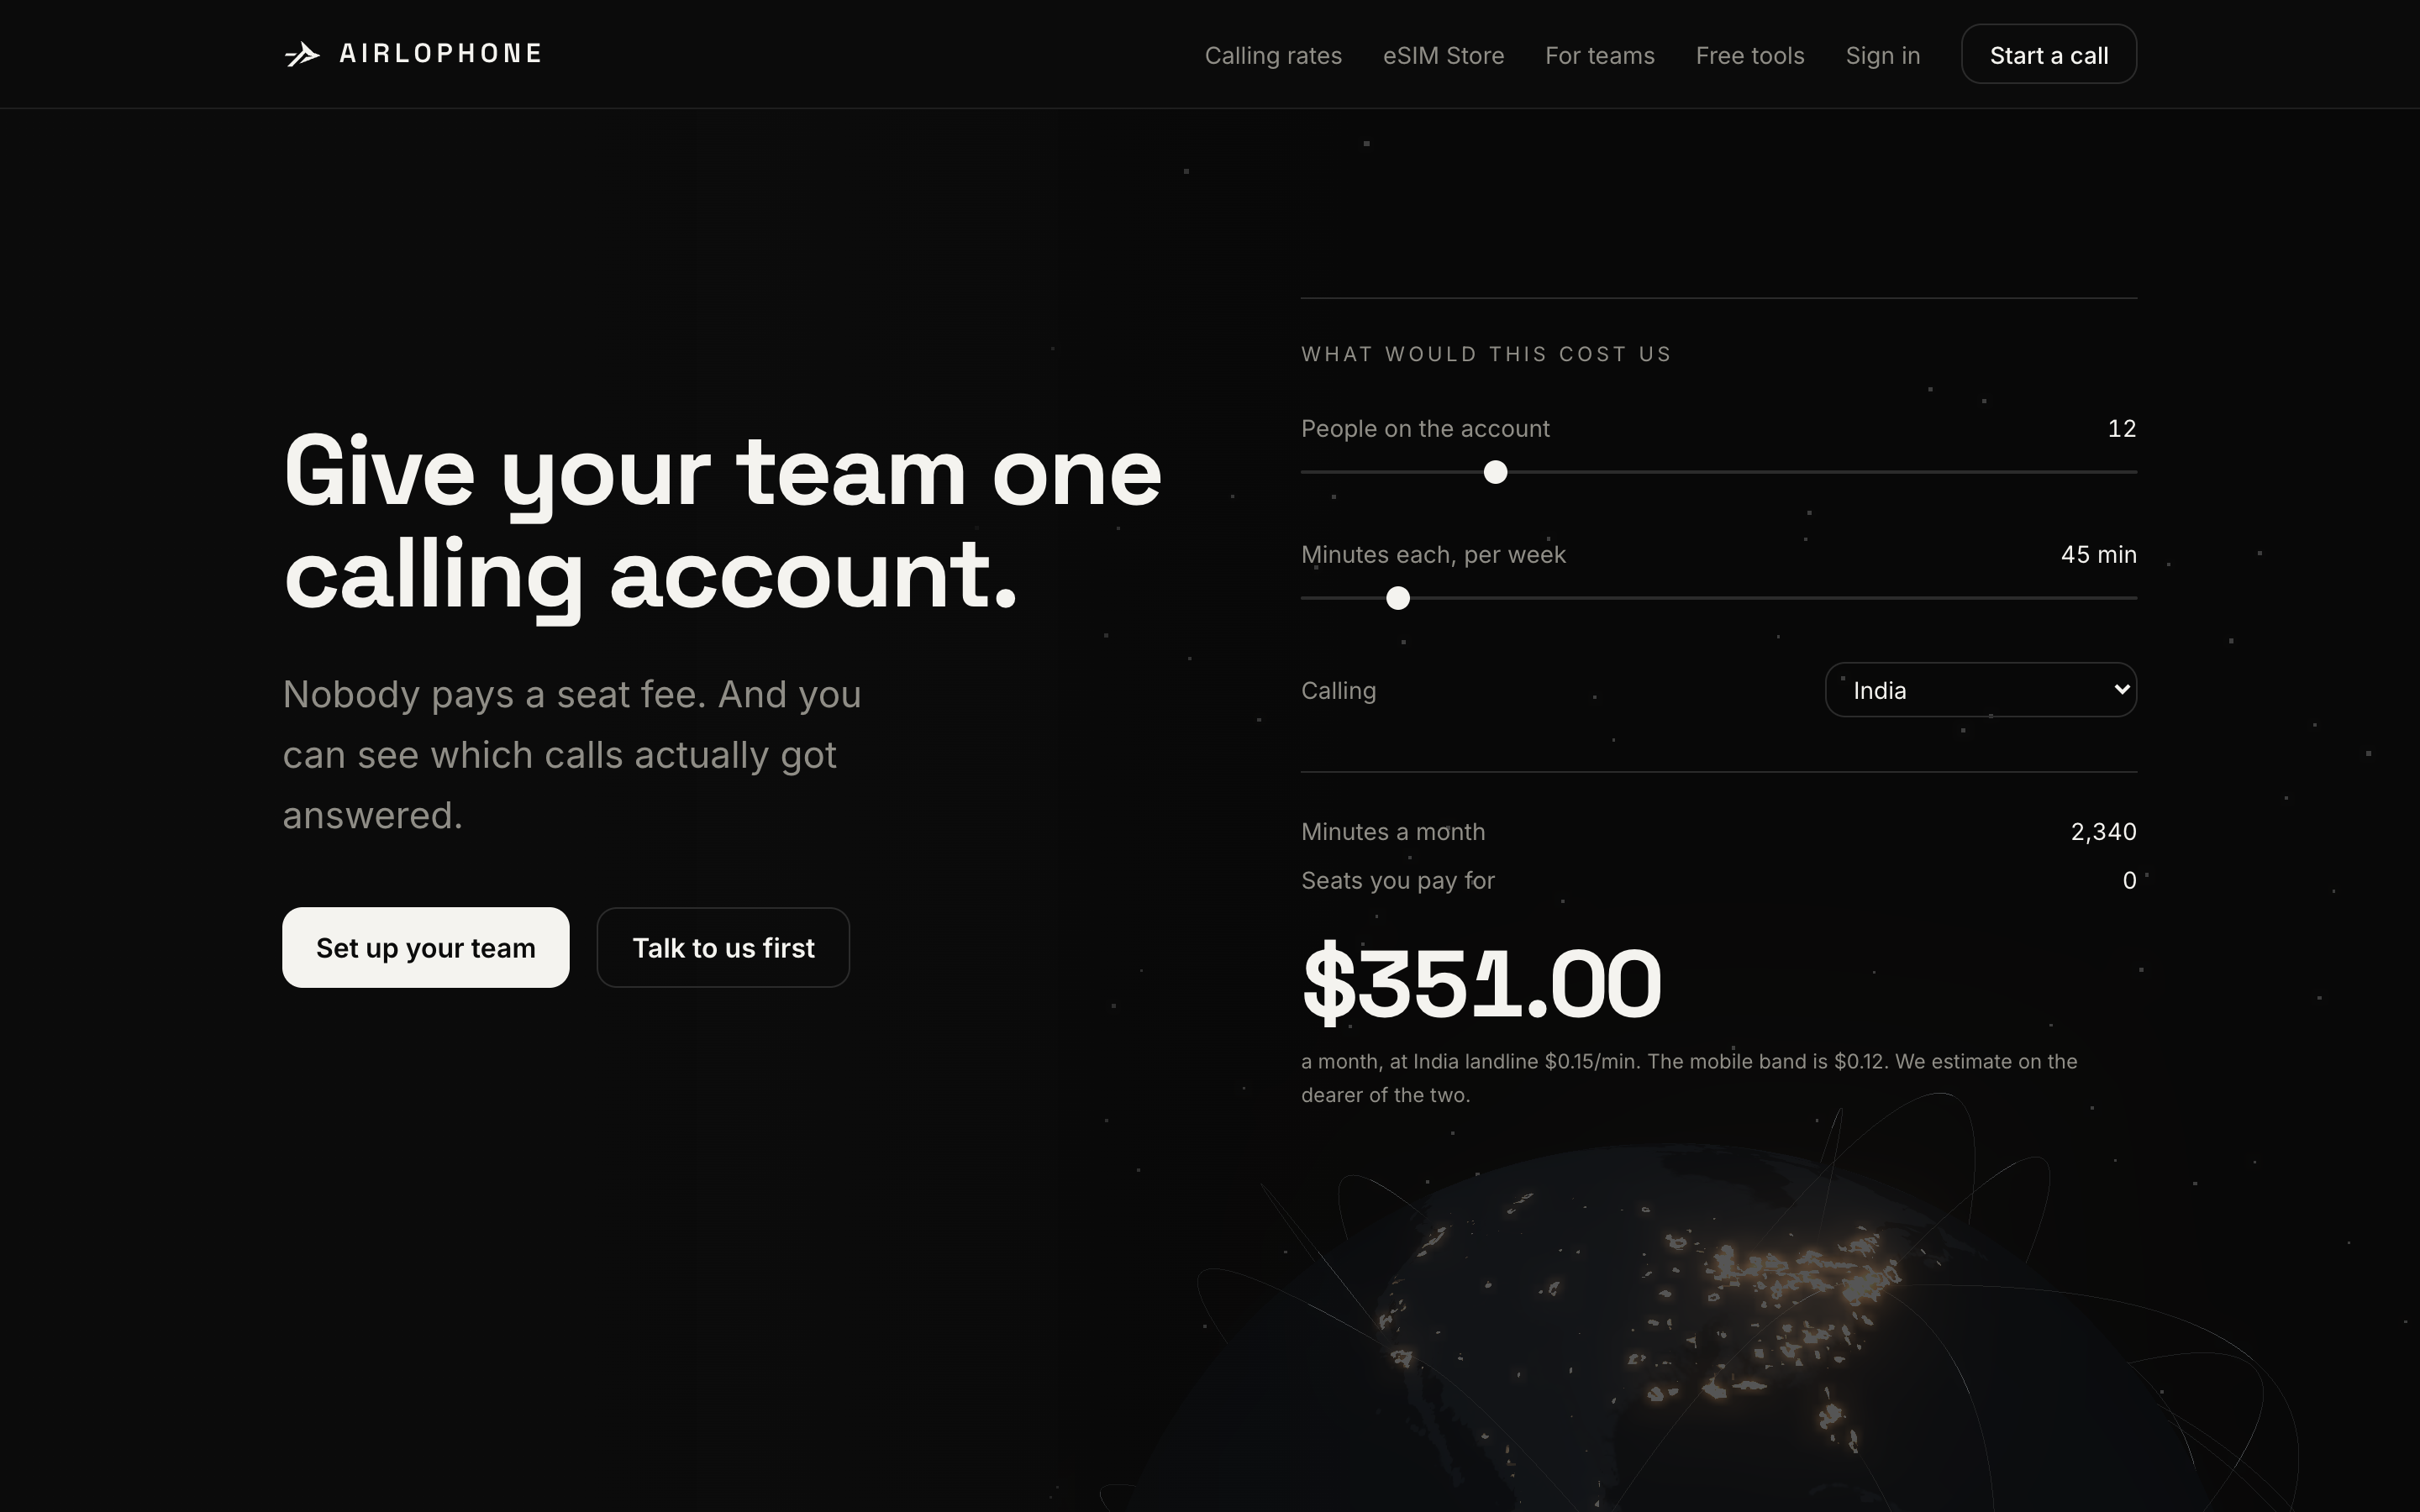Click the Set up your team button
2420x1512 pixels.
(426, 947)
